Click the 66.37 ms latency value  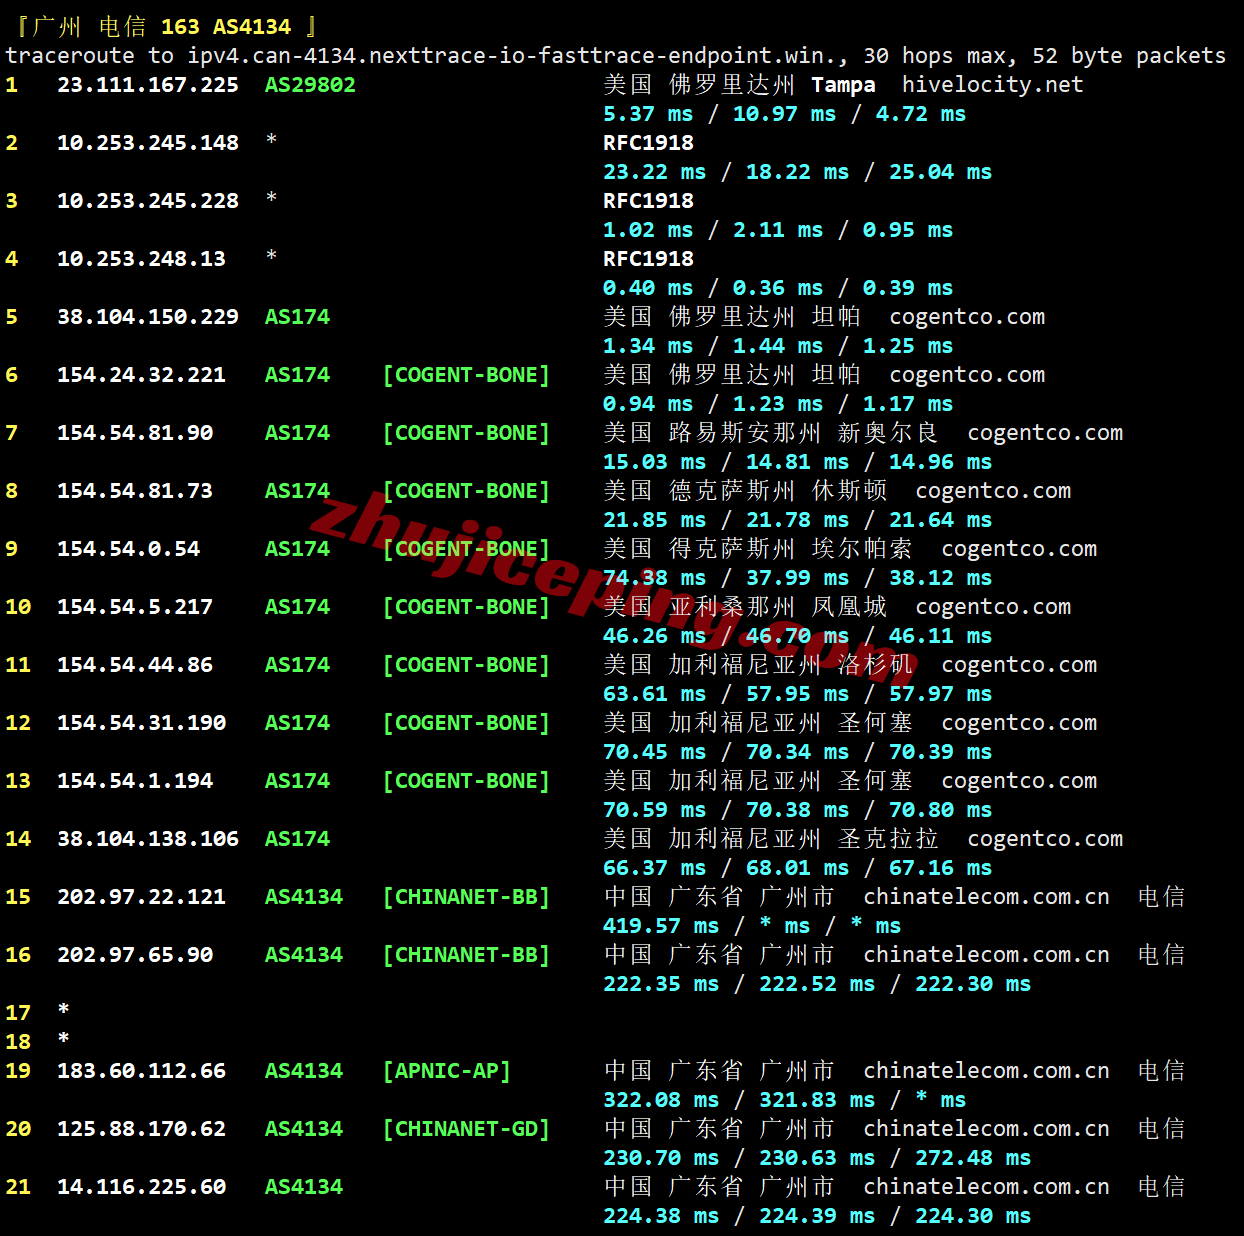point(654,868)
